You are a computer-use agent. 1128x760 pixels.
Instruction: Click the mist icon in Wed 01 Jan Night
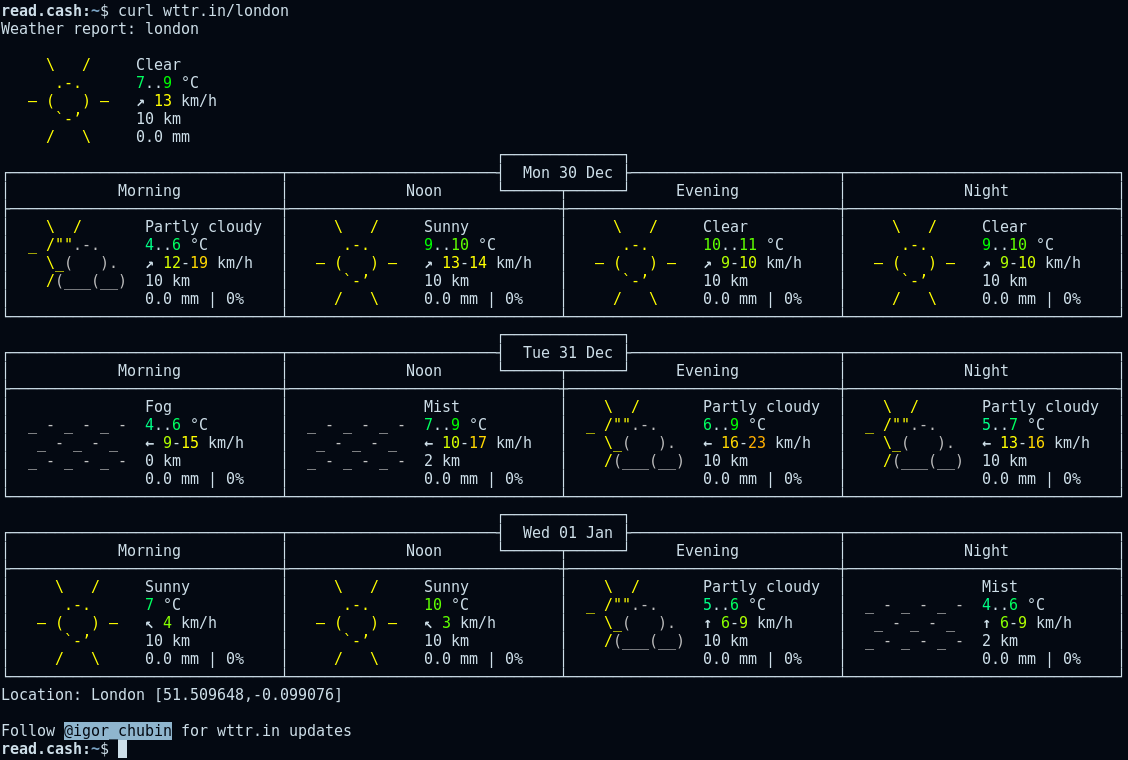click(x=914, y=623)
